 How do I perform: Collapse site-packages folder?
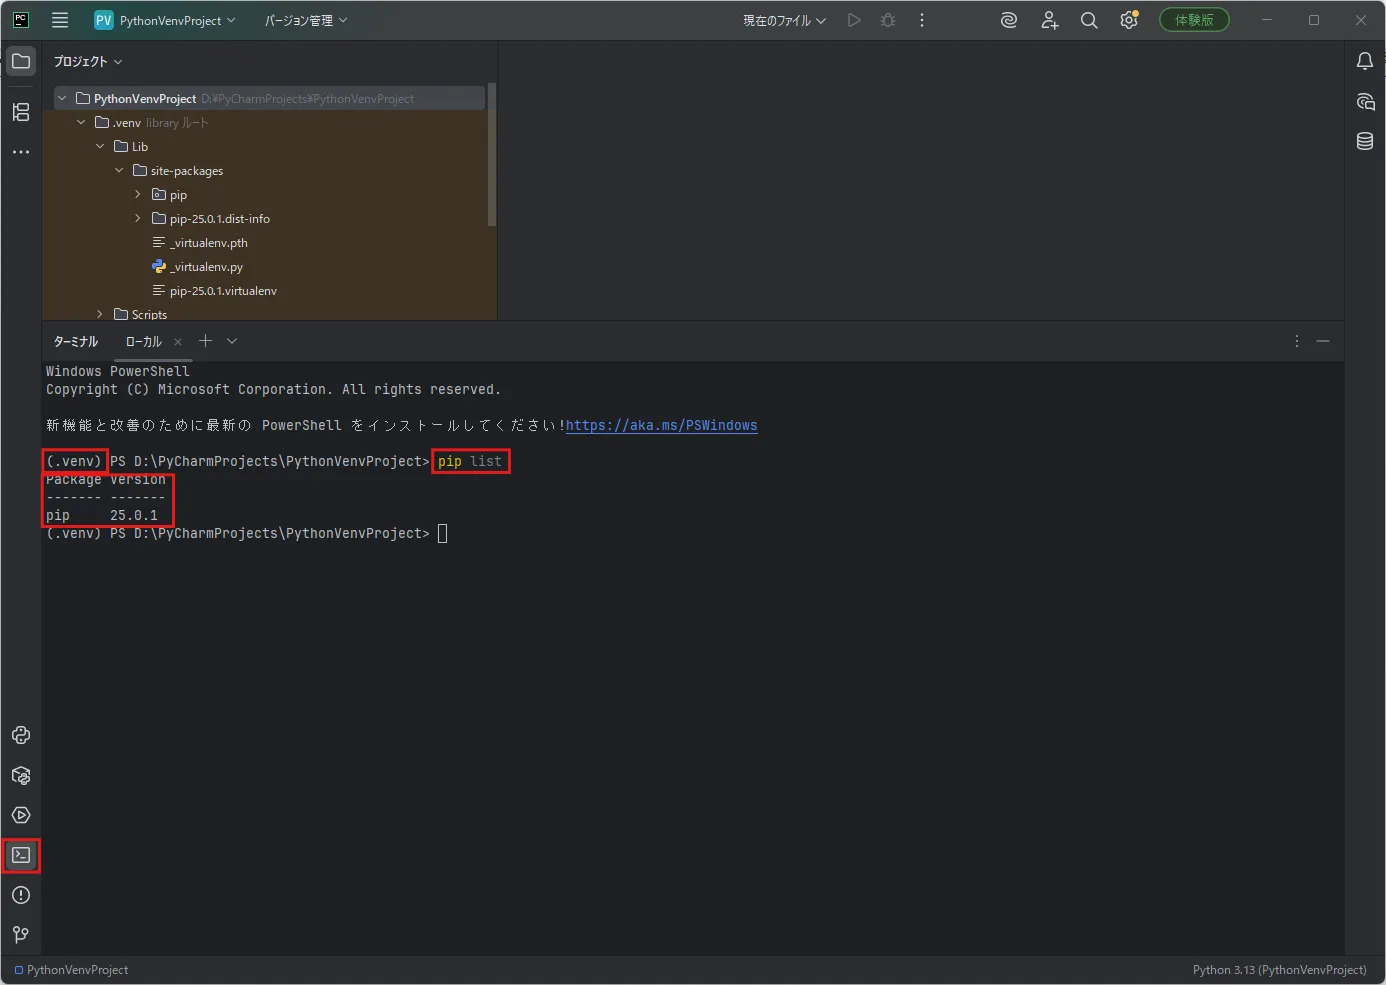(x=119, y=170)
